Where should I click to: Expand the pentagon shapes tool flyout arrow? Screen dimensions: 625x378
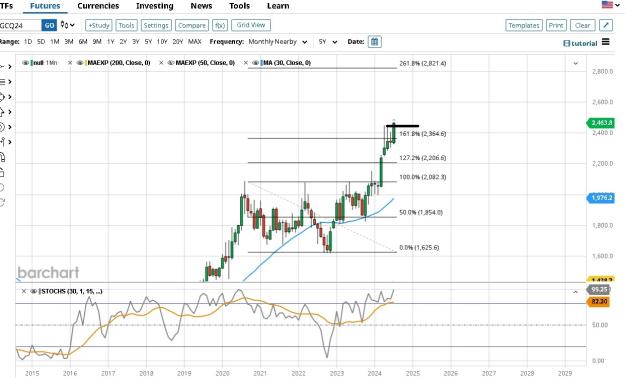coord(10,97)
